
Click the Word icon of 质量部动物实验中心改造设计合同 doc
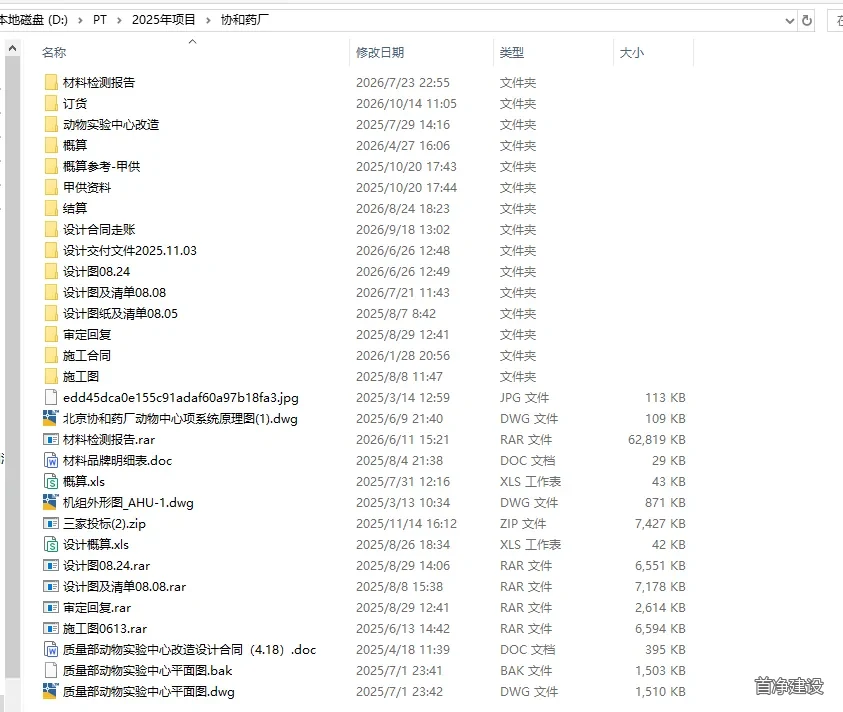point(51,649)
